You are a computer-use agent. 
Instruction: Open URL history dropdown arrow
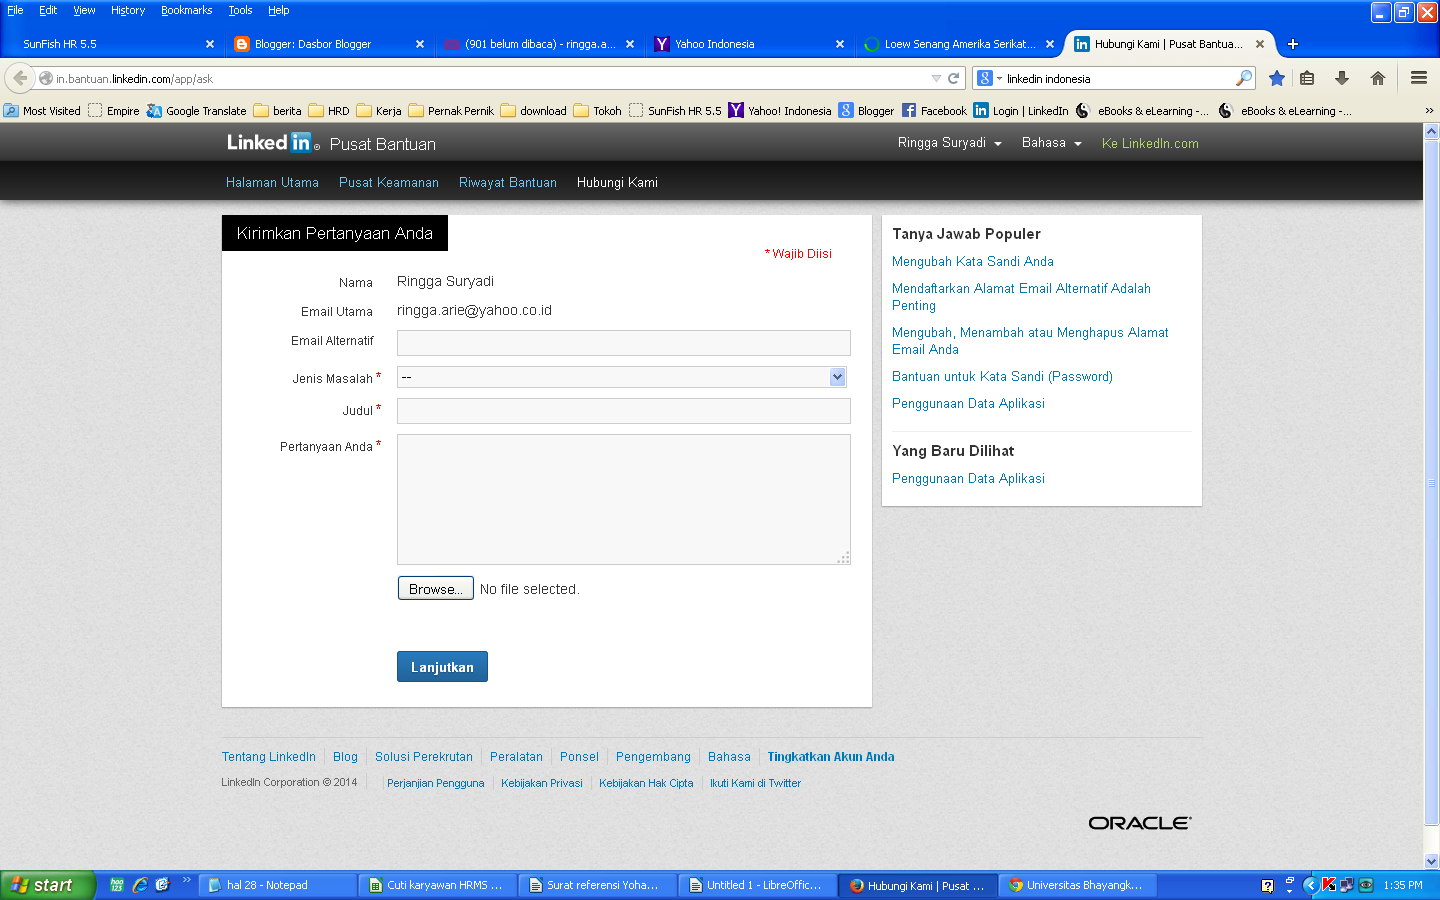[x=936, y=78]
